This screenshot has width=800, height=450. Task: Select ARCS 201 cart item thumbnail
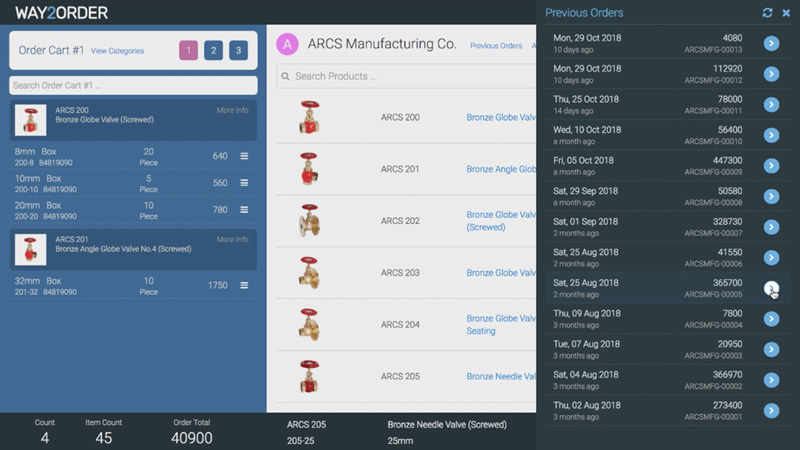tap(31, 249)
